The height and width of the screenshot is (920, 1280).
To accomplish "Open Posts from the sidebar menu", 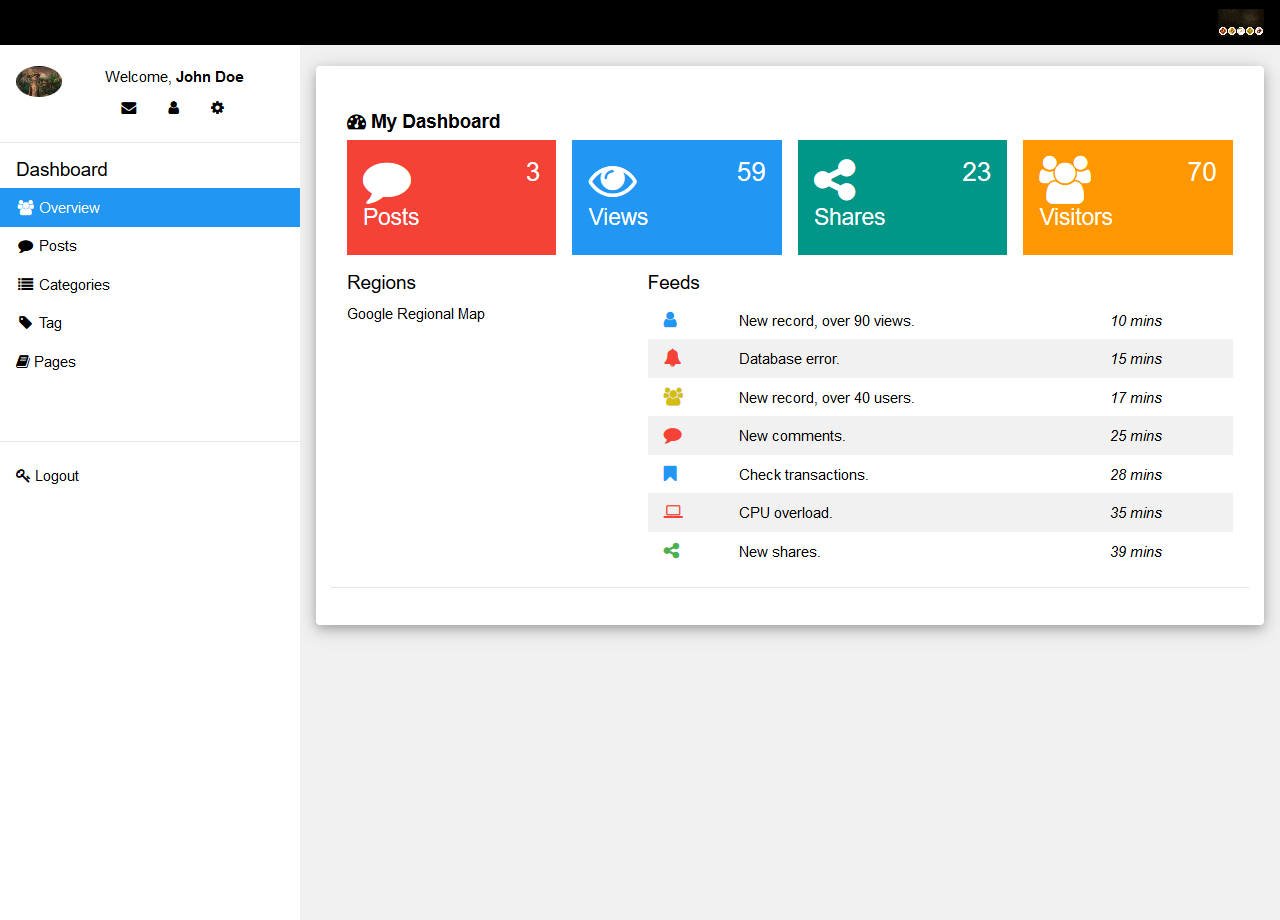I will click(x=57, y=246).
